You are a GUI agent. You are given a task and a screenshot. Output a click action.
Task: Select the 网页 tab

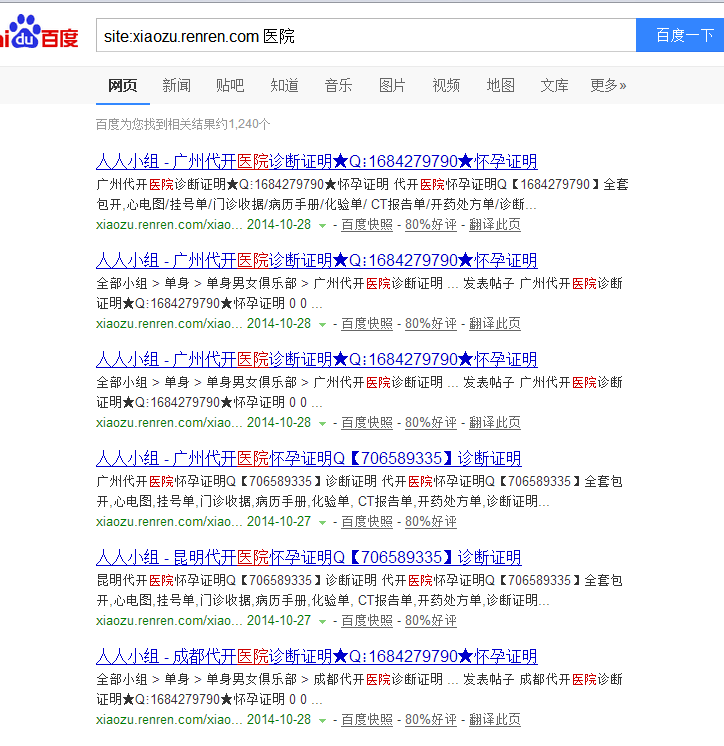123,86
